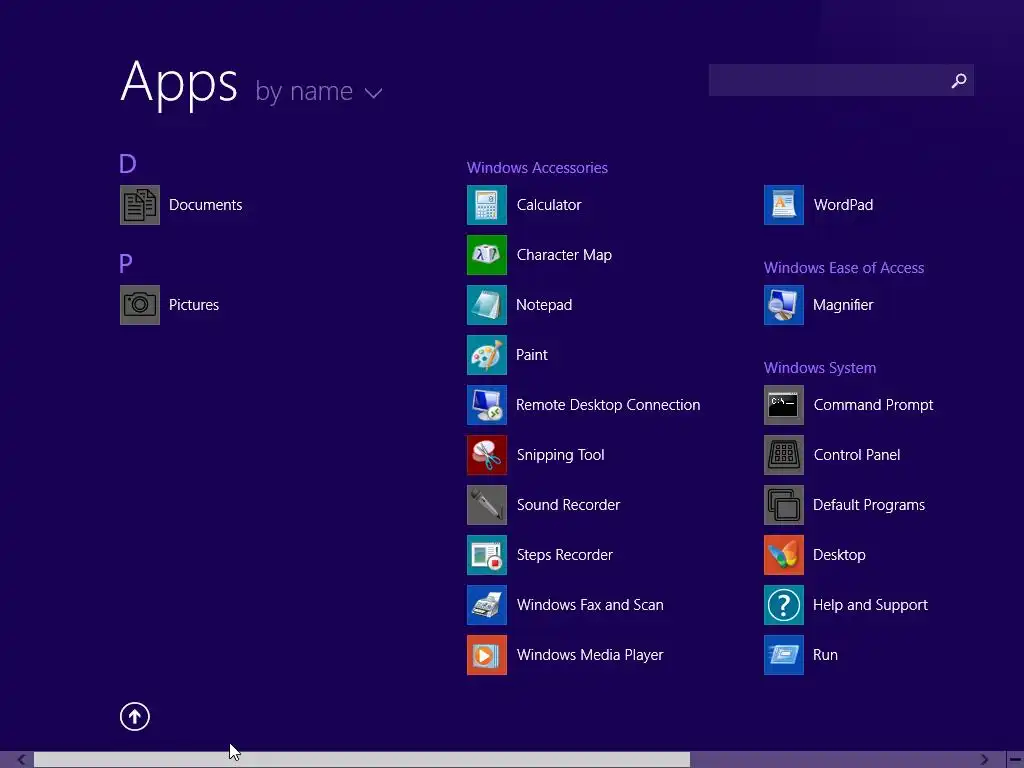Launch the Run icon

(784, 655)
